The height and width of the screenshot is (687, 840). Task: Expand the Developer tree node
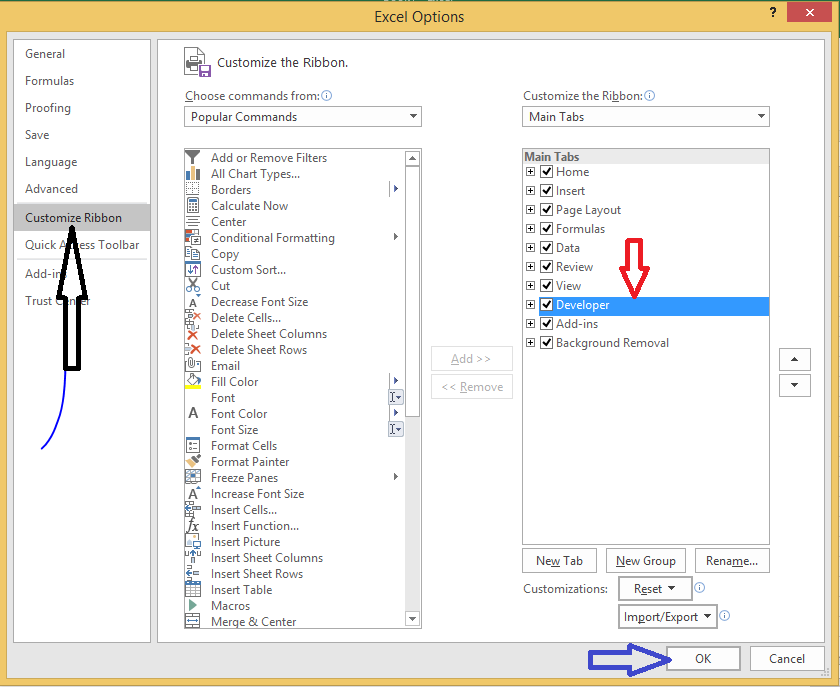tap(530, 304)
